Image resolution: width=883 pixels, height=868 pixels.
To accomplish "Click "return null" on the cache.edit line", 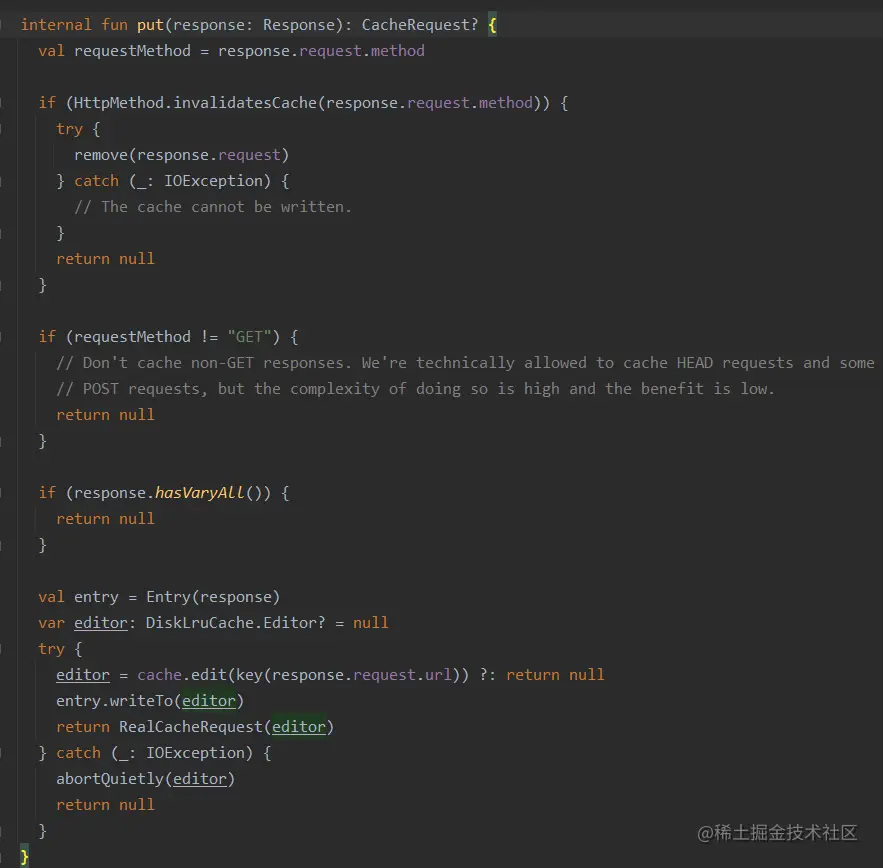I will pos(555,675).
